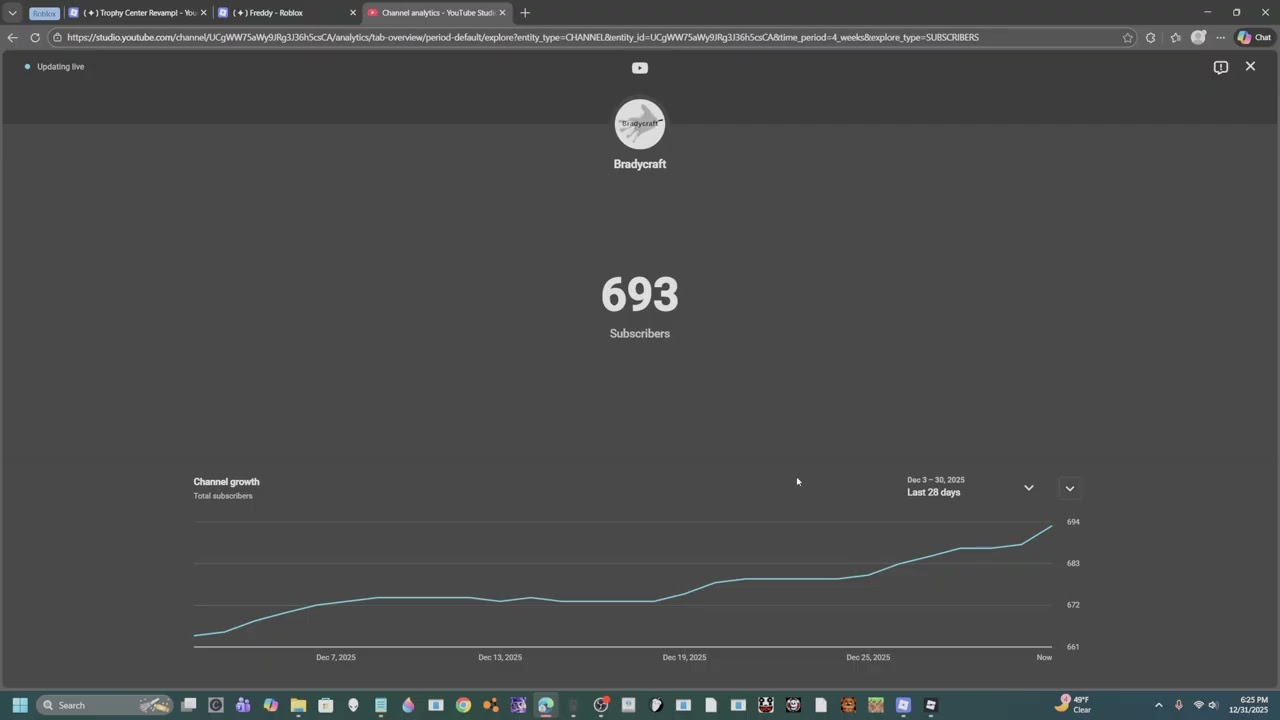Viewport: 1280px width, 720px height.
Task: Click the 693 subscriber count
Action: coord(640,295)
